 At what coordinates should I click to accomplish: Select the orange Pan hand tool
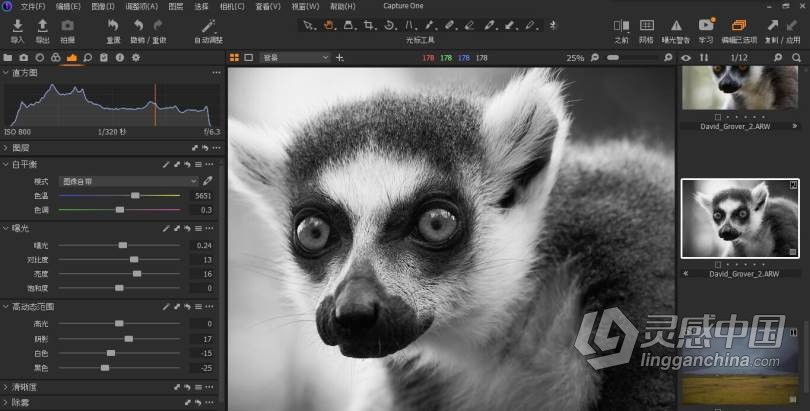[328, 25]
